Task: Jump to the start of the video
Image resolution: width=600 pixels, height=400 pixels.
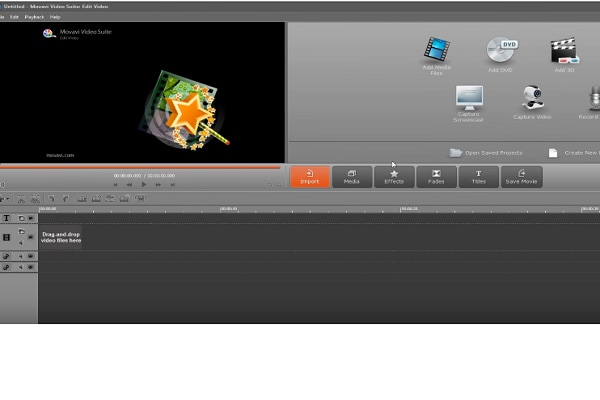Action: click(x=115, y=184)
